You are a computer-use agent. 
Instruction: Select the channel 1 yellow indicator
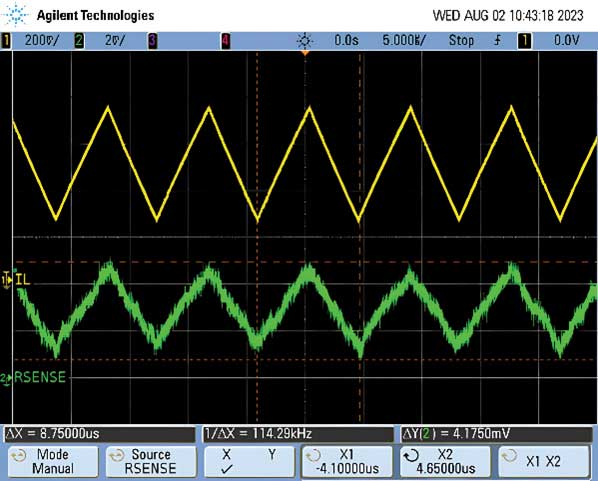tap(6, 40)
